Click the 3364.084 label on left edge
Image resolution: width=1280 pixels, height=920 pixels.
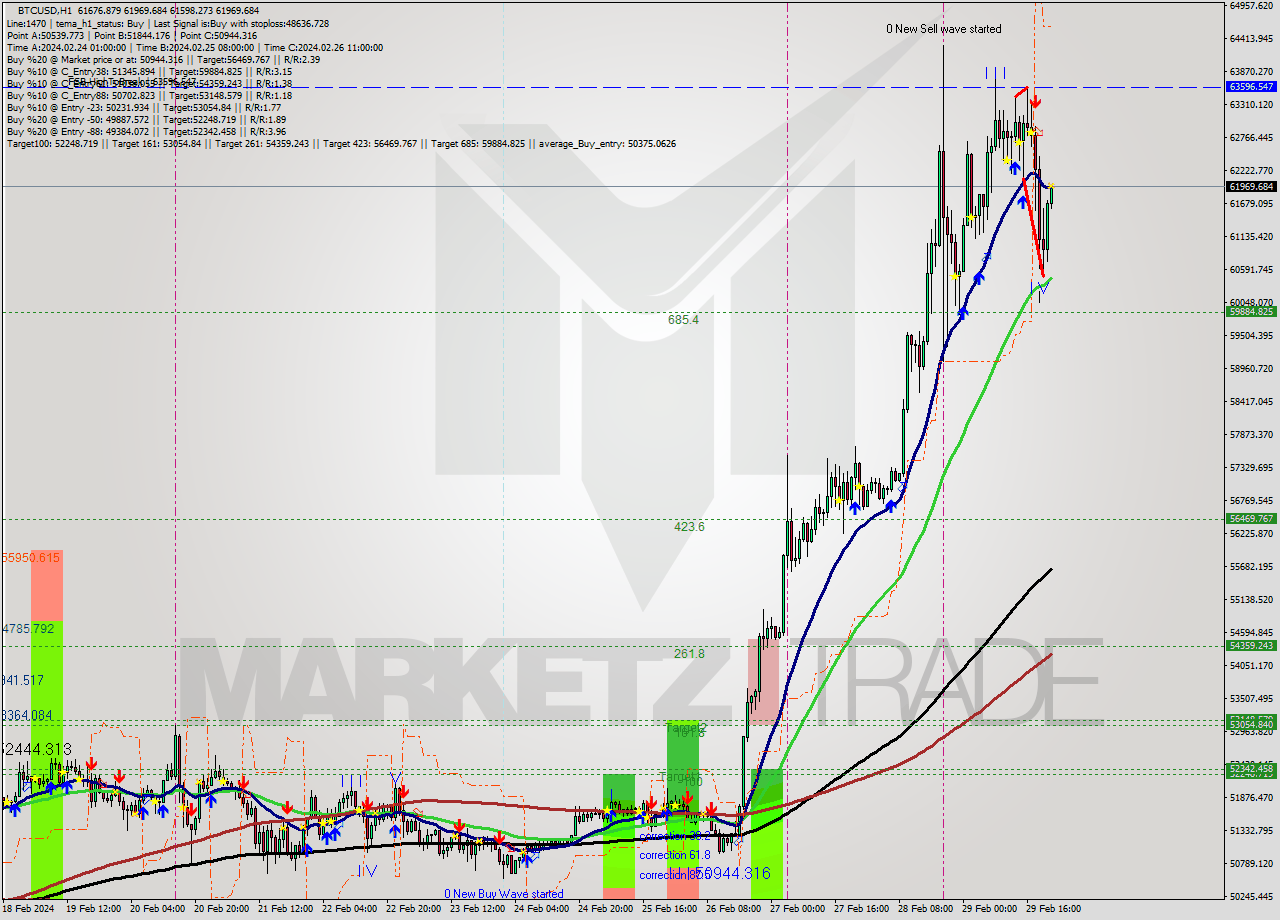pyautogui.click(x=26, y=715)
